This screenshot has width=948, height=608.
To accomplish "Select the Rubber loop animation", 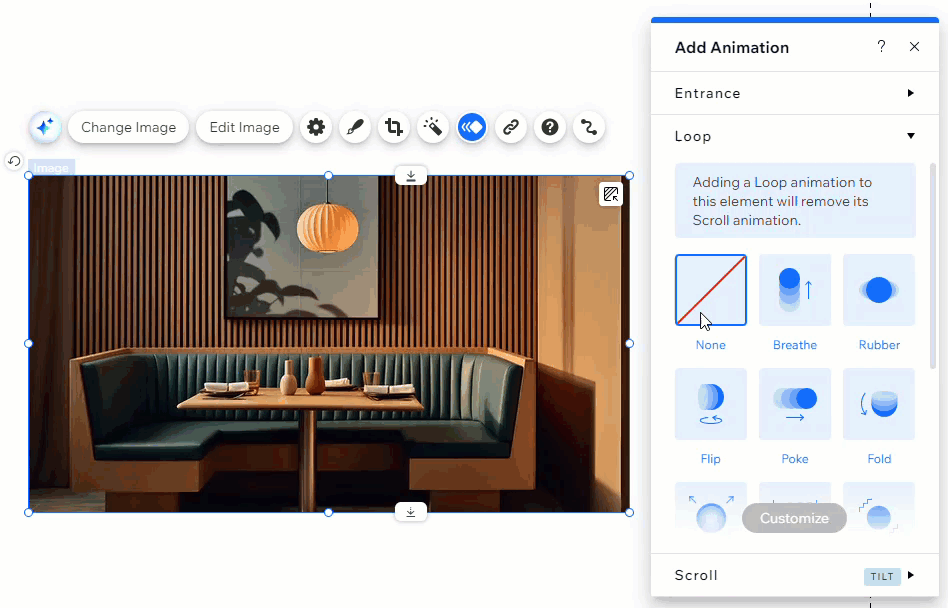I will click(x=878, y=290).
